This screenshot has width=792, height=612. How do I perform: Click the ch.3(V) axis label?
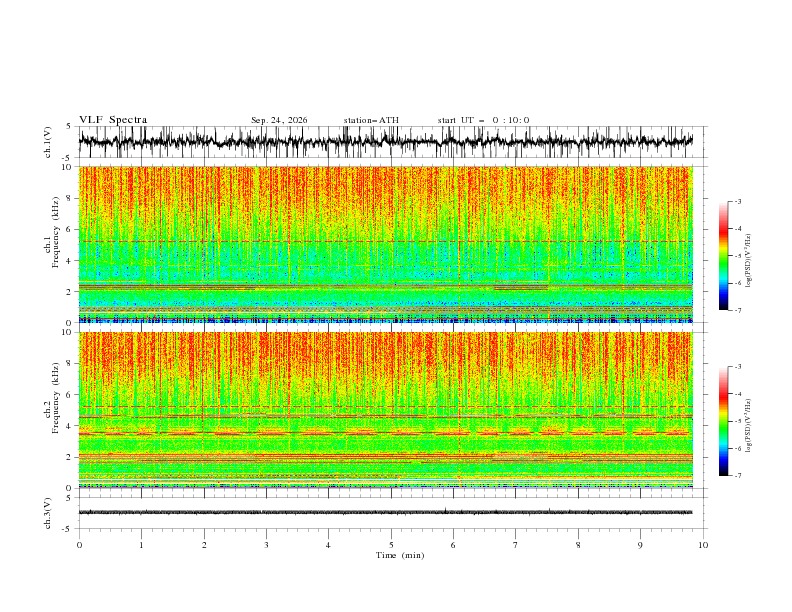[48, 513]
